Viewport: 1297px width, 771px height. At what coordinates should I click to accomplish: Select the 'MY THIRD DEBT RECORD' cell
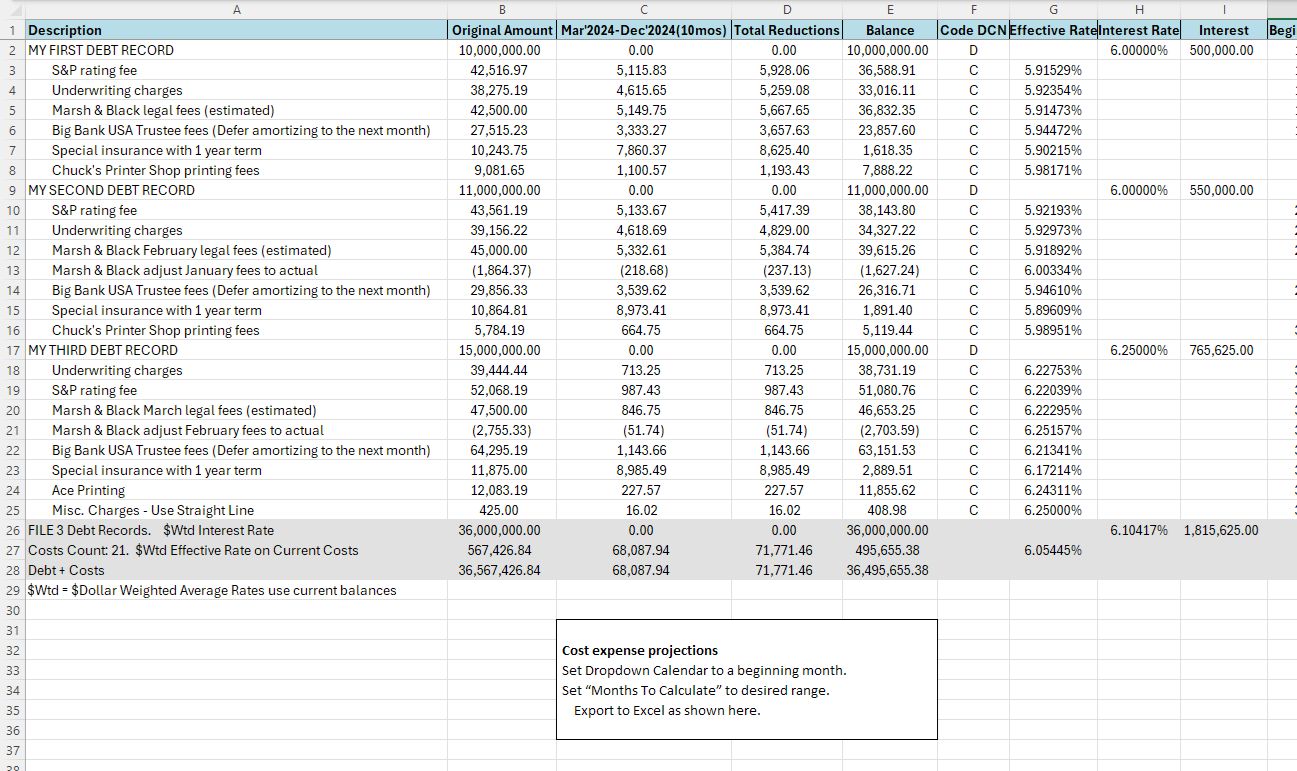(236, 350)
